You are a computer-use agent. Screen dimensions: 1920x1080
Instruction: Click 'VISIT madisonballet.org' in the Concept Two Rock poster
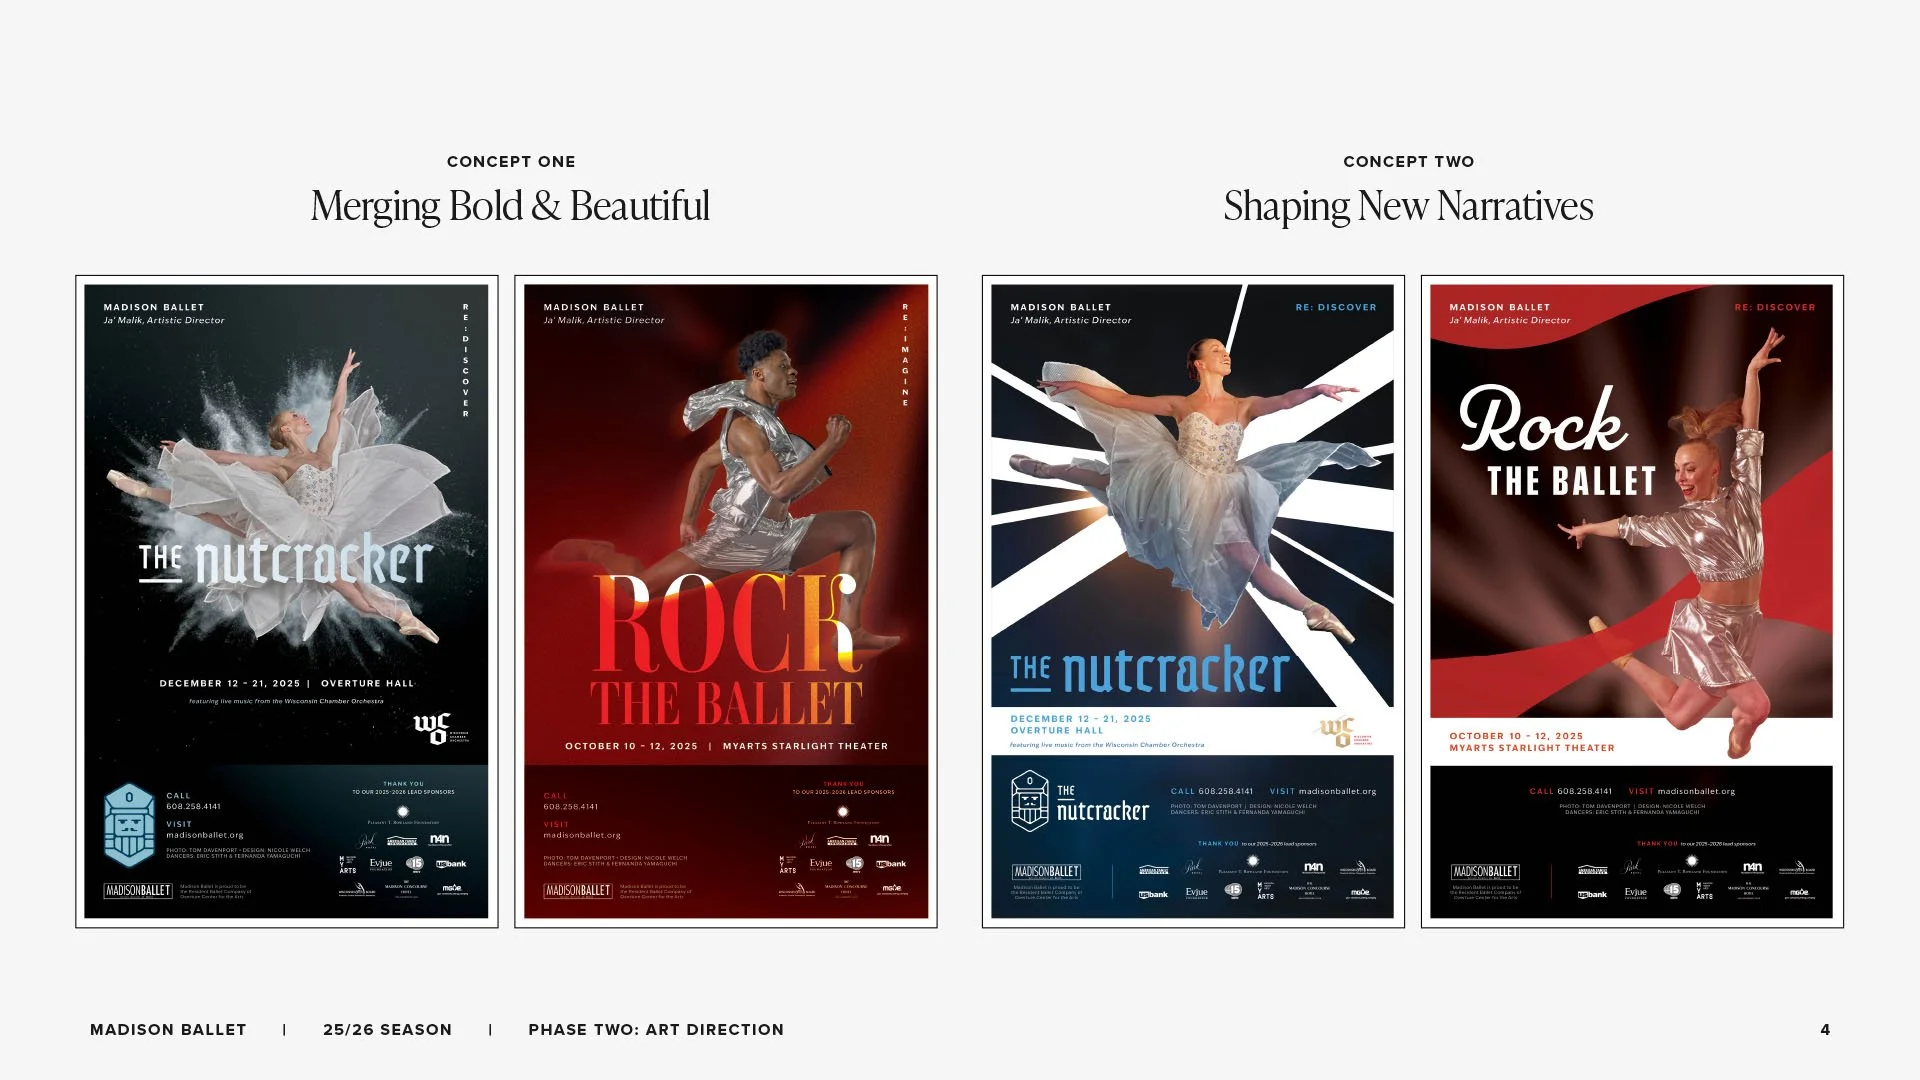1682,791
